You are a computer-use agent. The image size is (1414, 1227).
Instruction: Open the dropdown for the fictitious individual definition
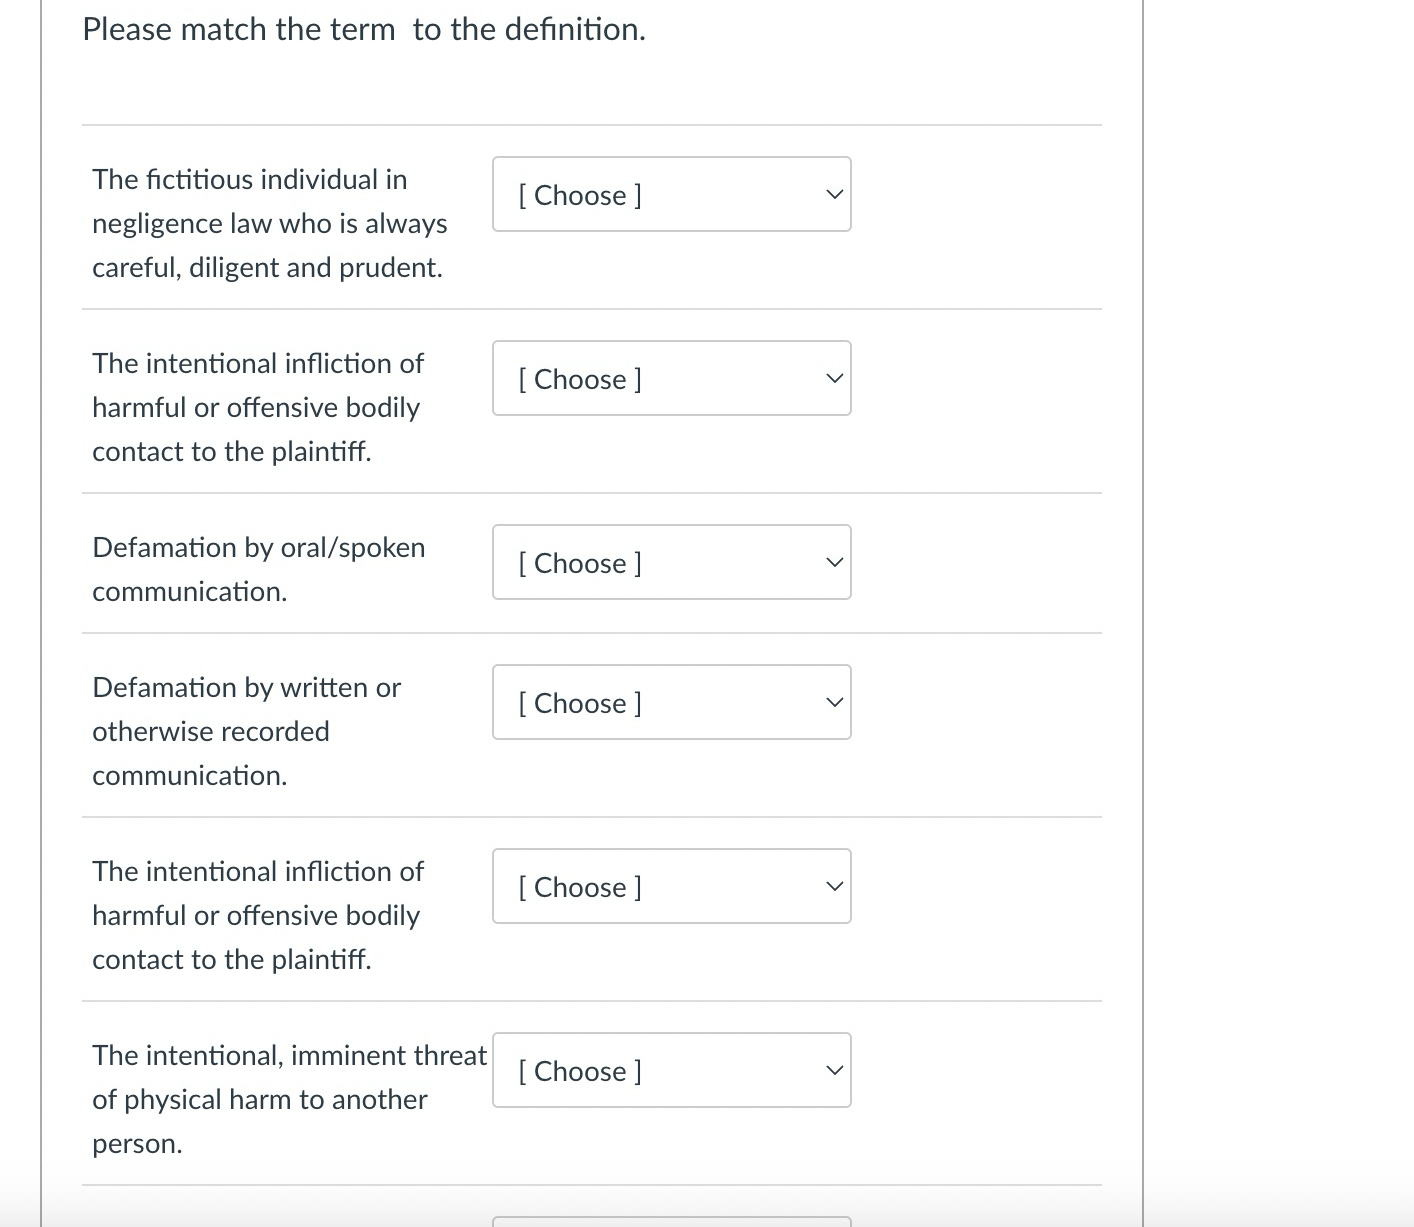(x=671, y=194)
